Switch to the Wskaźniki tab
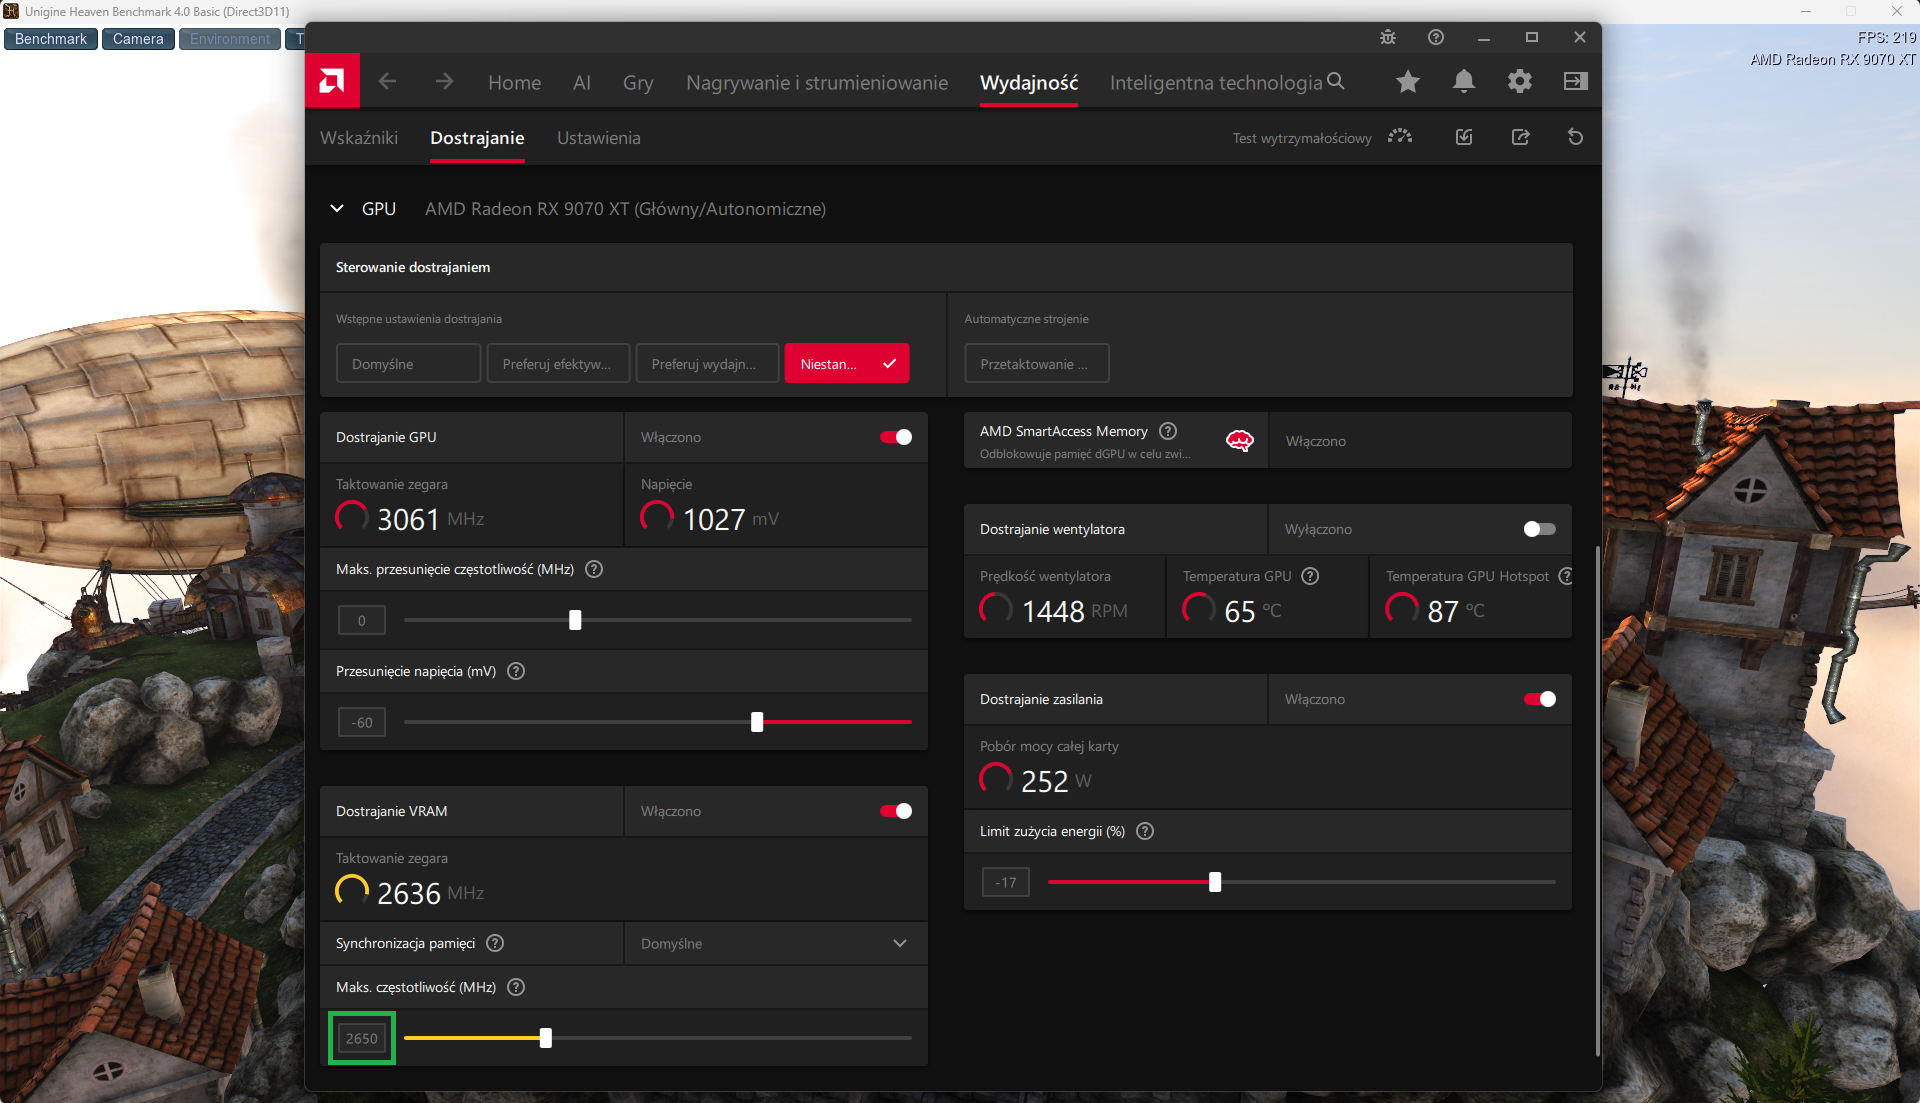This screenshot has width=1920, height=1103. pyautogui.click(x=359, y=138)
